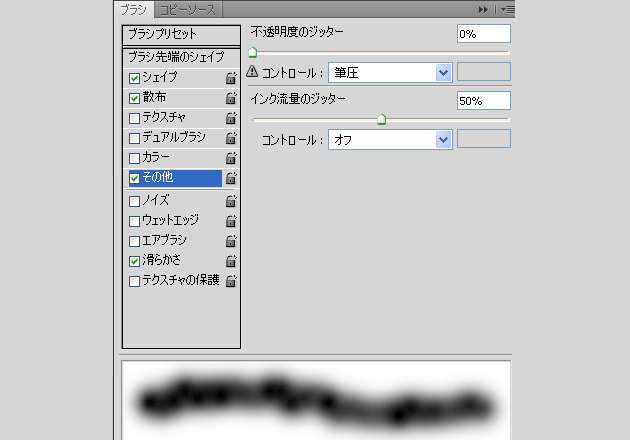
Task: Click the インク流量のジッター slider handle
Action: [x=381, y=120]
